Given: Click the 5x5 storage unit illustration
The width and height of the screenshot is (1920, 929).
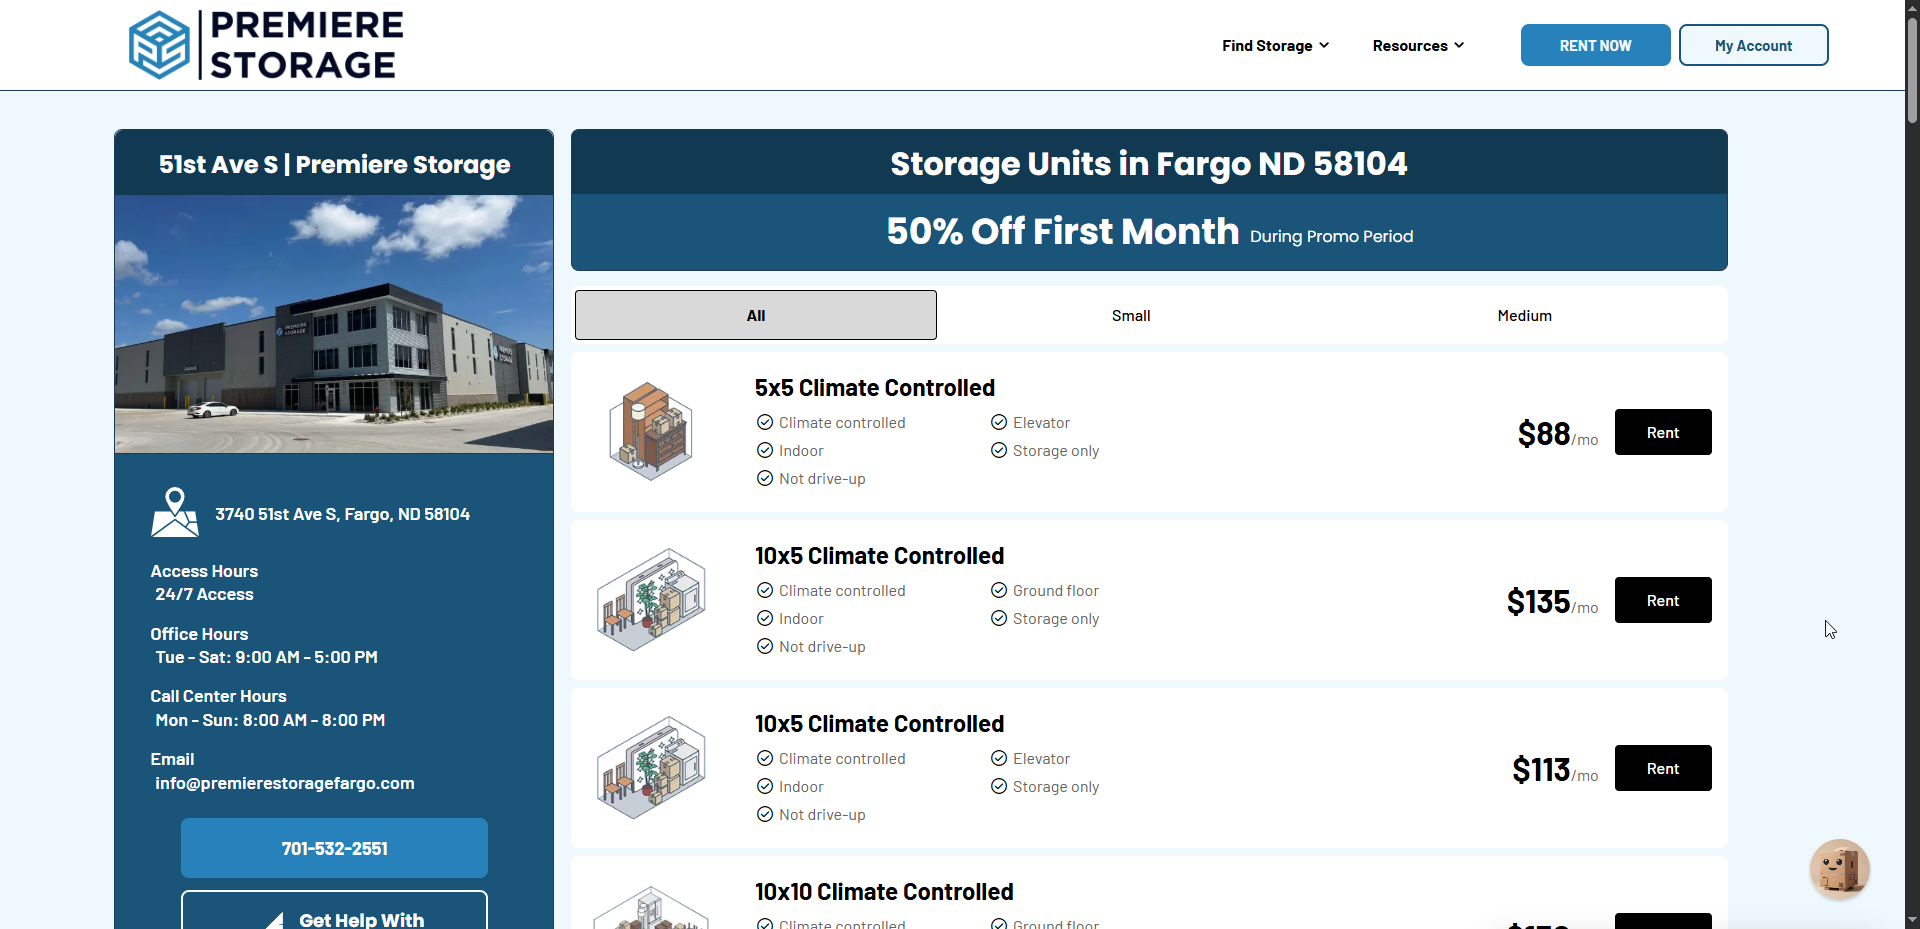Looking at the screenshot, I should (651, 432).
